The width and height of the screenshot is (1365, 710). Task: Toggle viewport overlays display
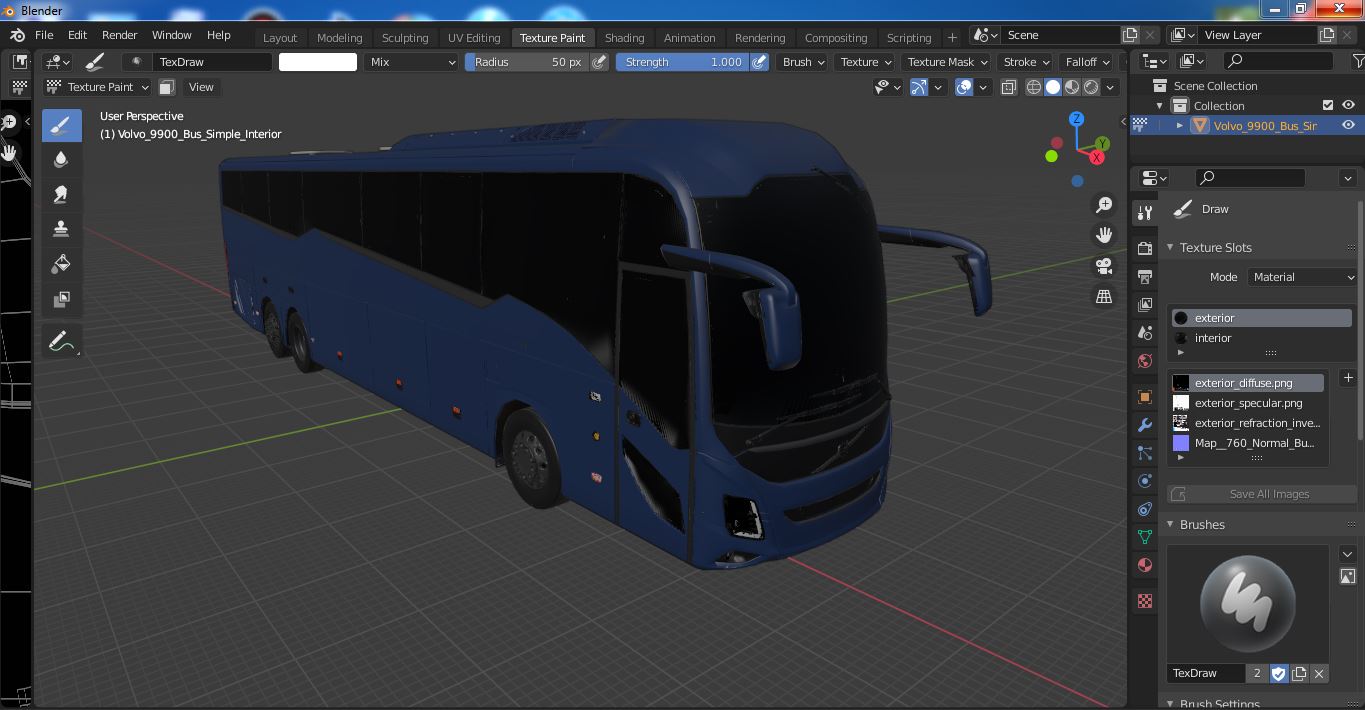[x=964, y=87]
